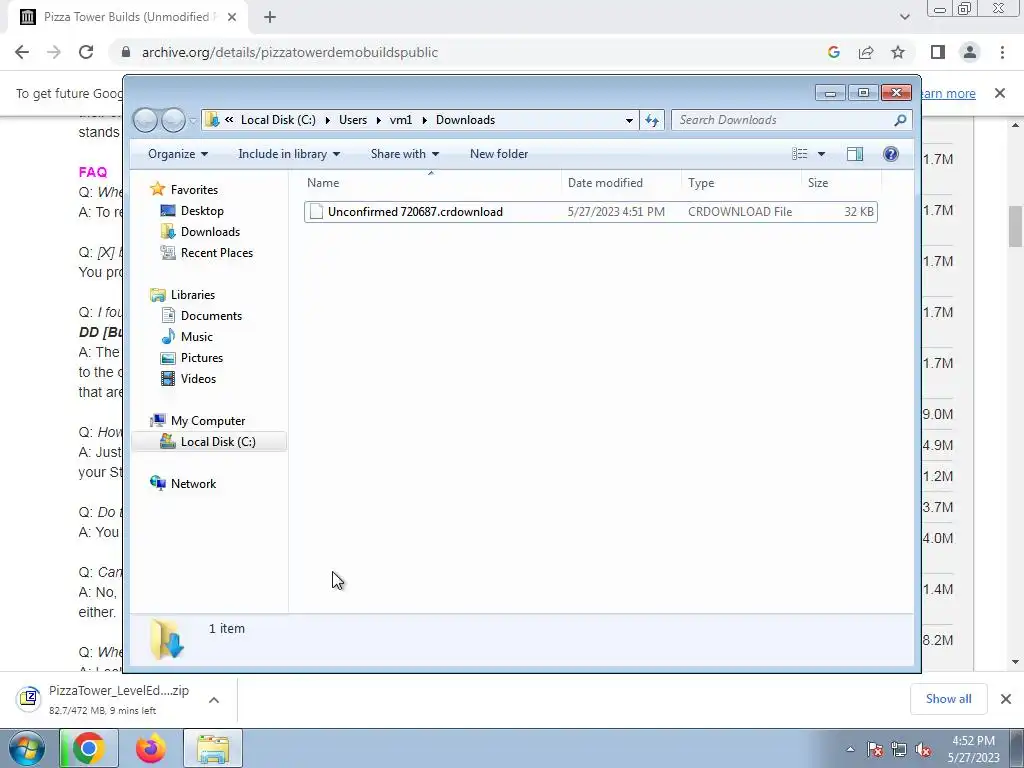Open Chrome's three-dot menu

tap(1002, 52)
